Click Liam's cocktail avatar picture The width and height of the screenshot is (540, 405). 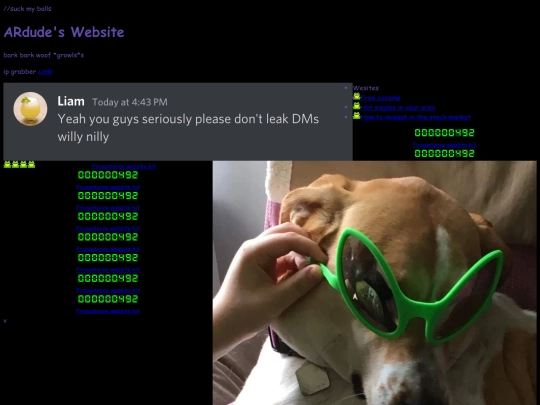[x=30, y=108]
